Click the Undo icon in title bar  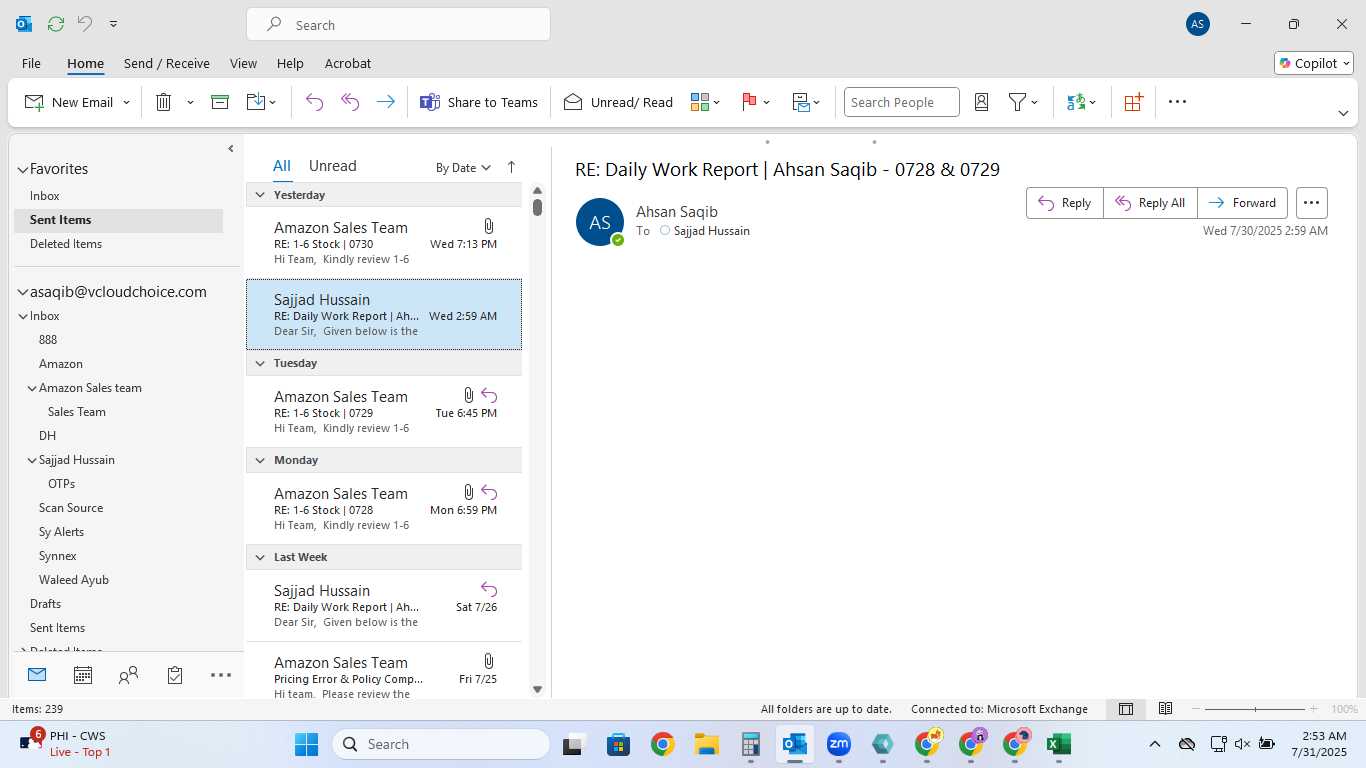pos(85,24)
